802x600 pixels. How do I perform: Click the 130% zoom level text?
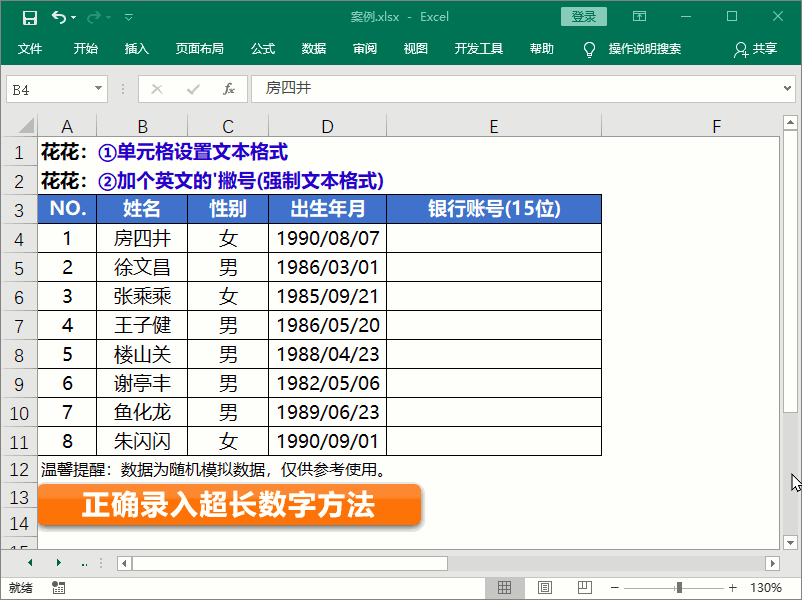pos(766,588)
